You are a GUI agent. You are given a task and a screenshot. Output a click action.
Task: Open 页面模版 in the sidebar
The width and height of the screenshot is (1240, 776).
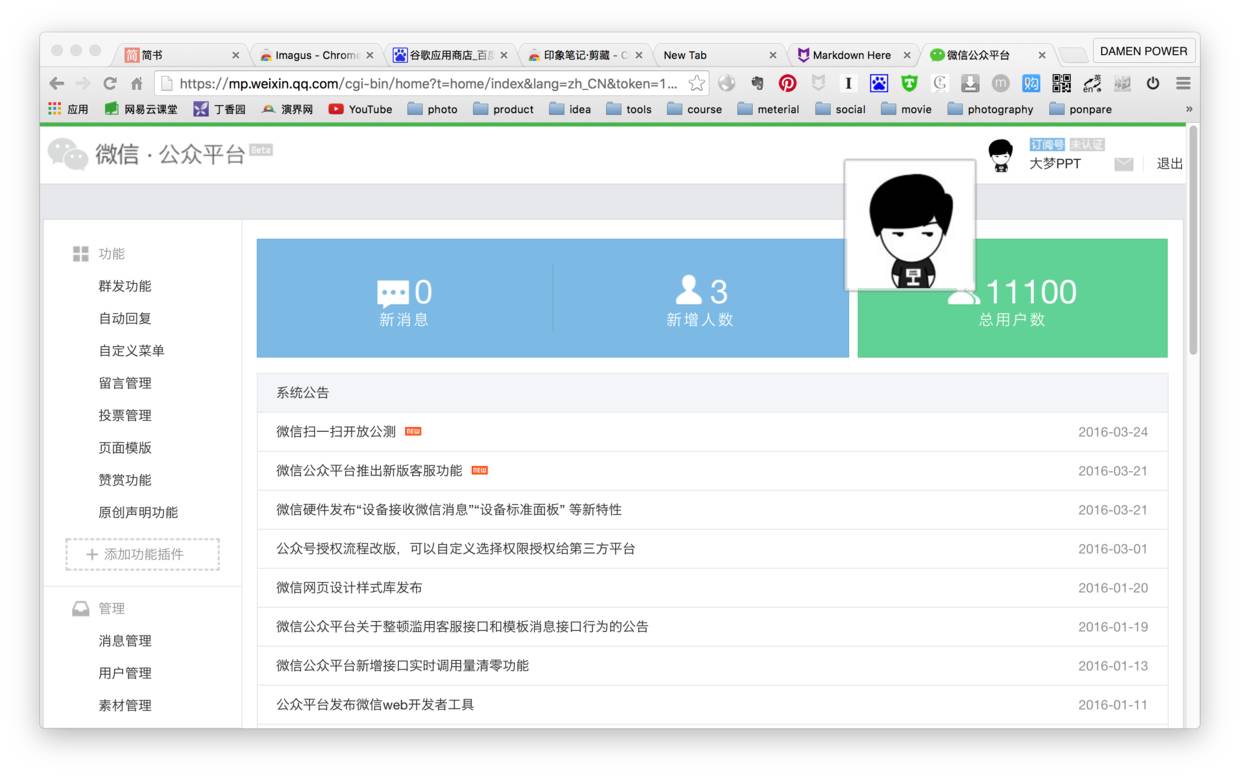coord(125,448)
